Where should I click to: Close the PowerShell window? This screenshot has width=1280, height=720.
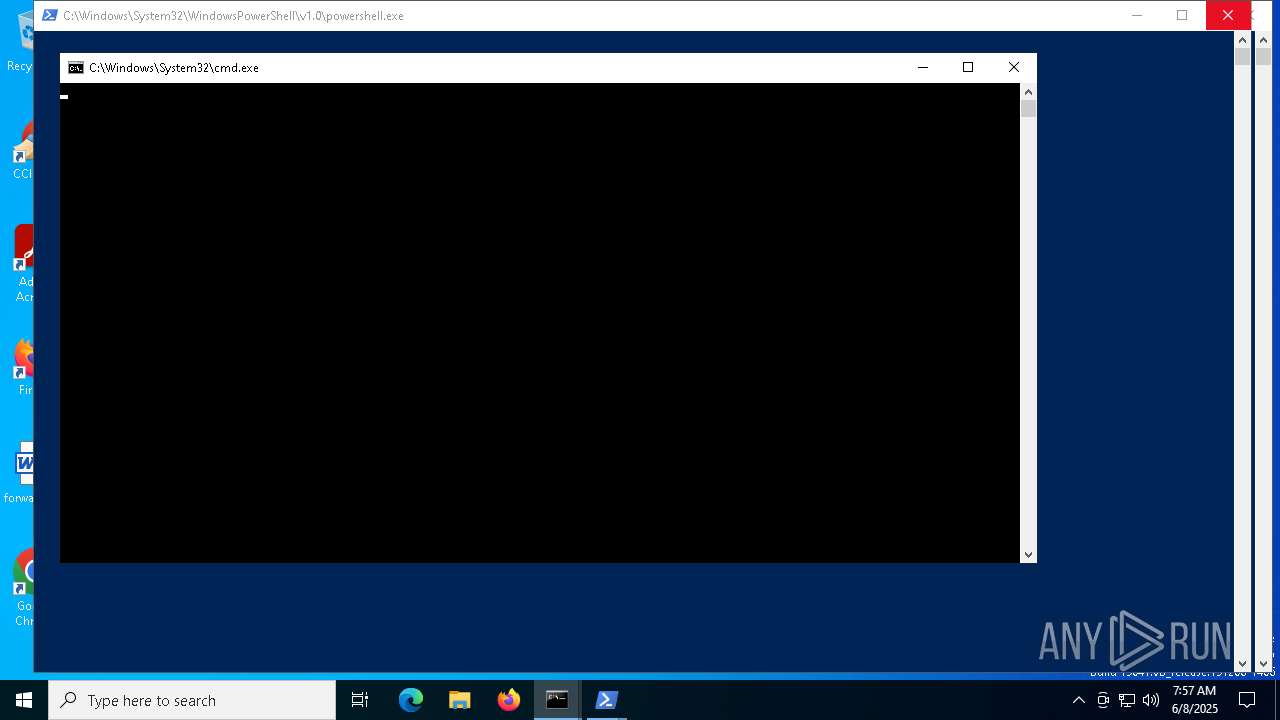[1228, 15]
